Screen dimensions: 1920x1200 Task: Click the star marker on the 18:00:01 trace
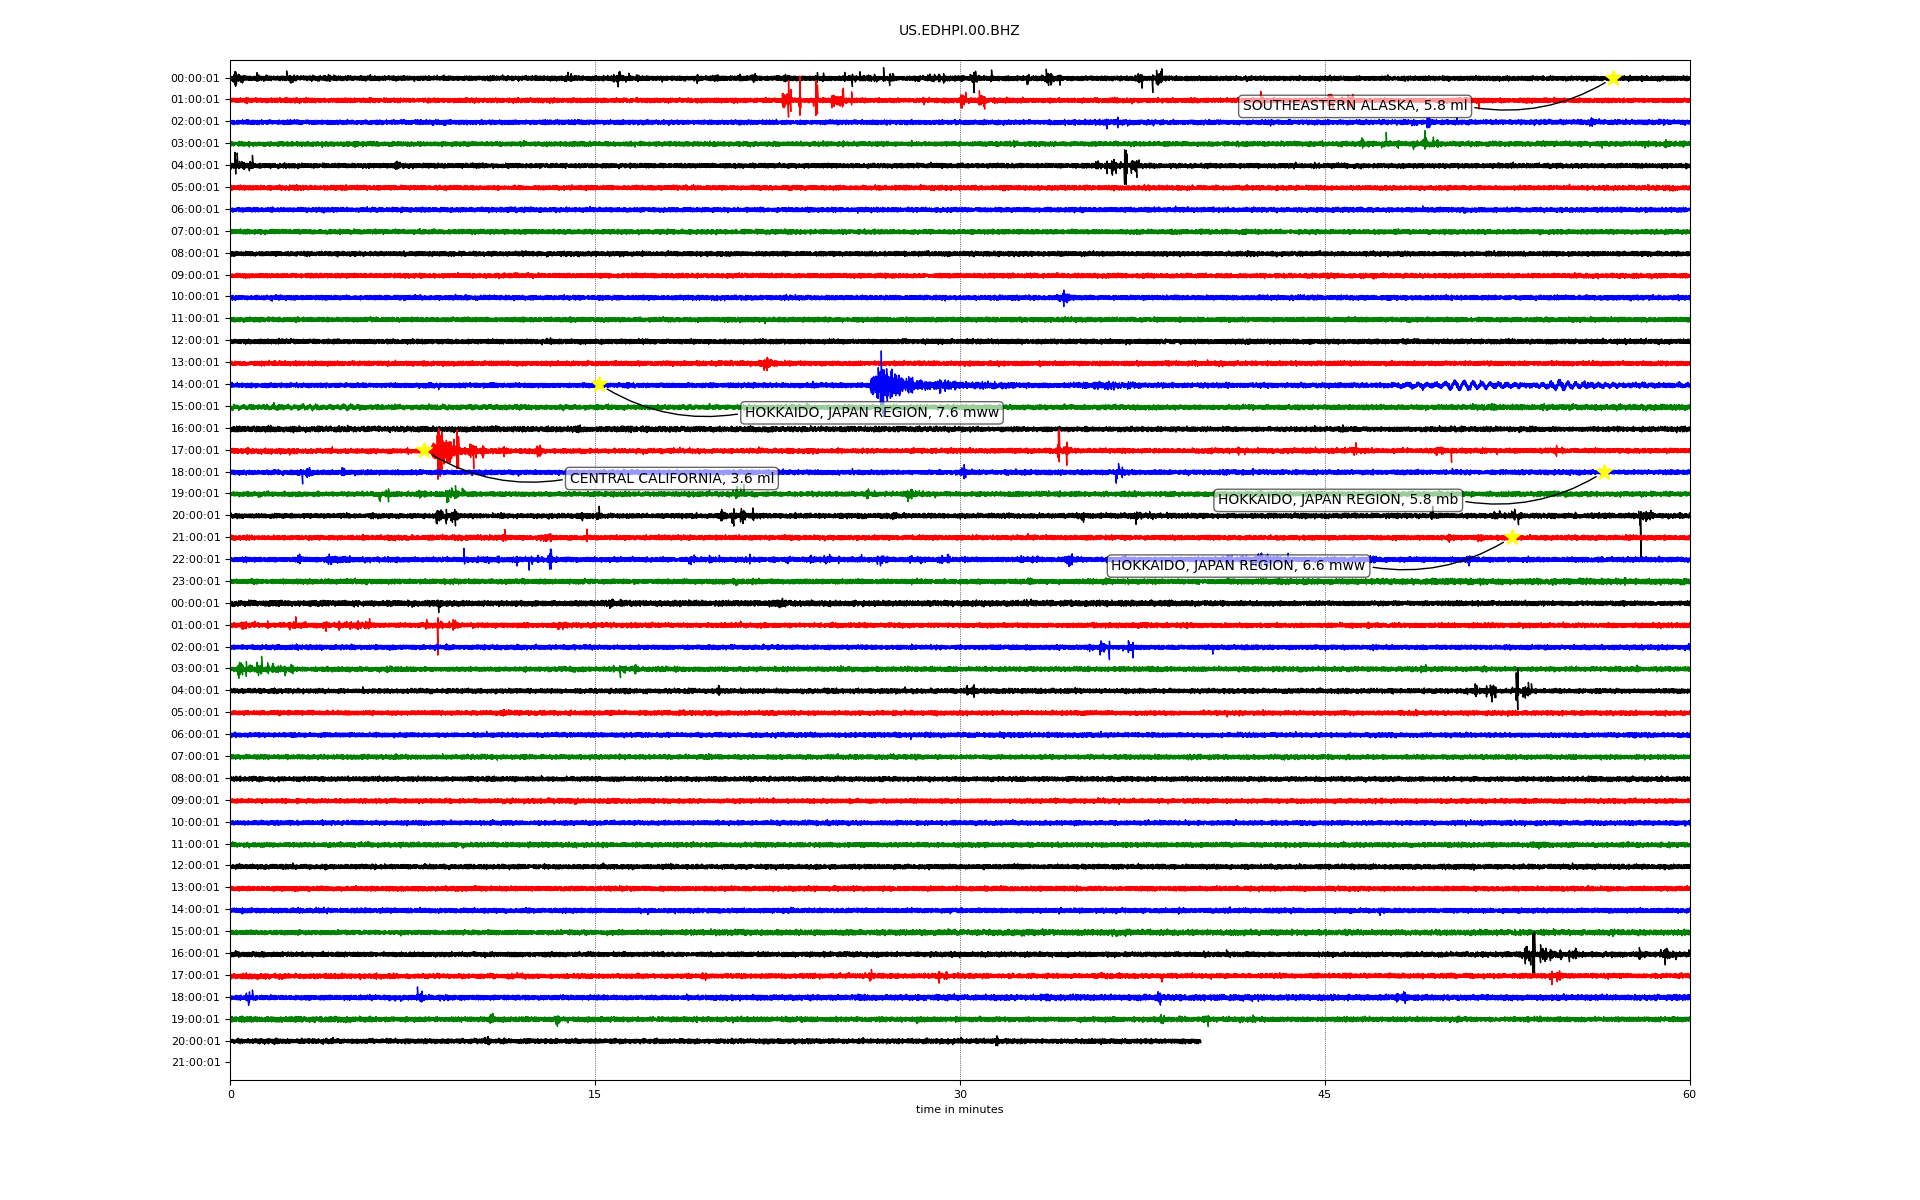[x=1604, y=472]
